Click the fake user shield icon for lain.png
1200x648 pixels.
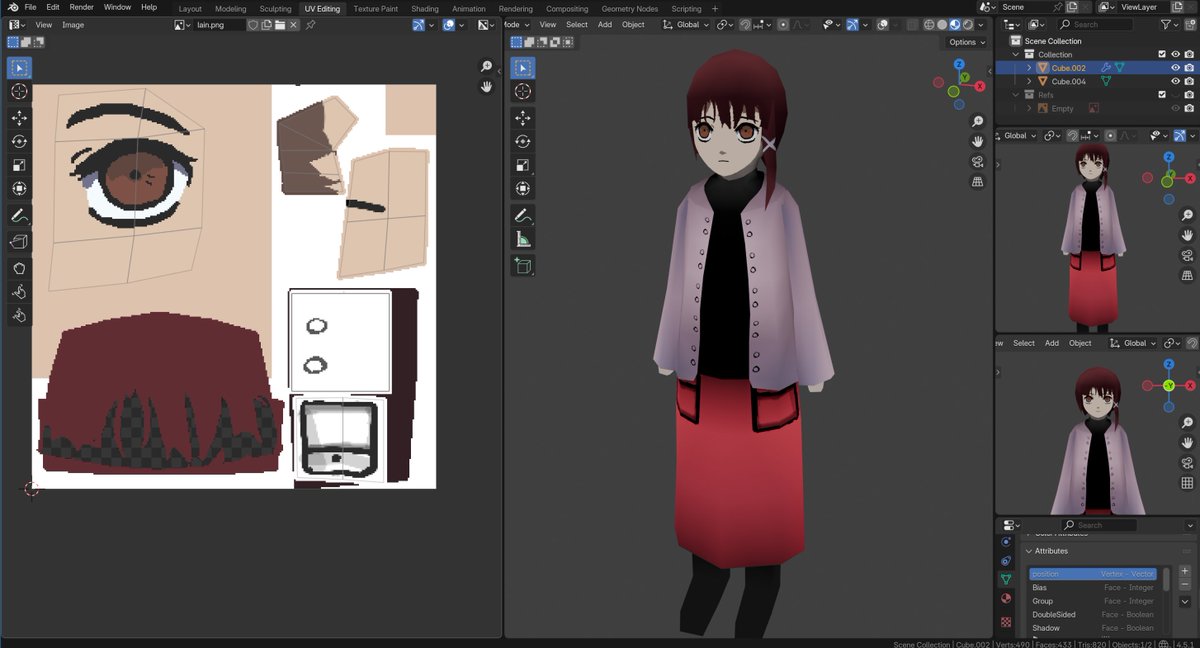[253, 24]
